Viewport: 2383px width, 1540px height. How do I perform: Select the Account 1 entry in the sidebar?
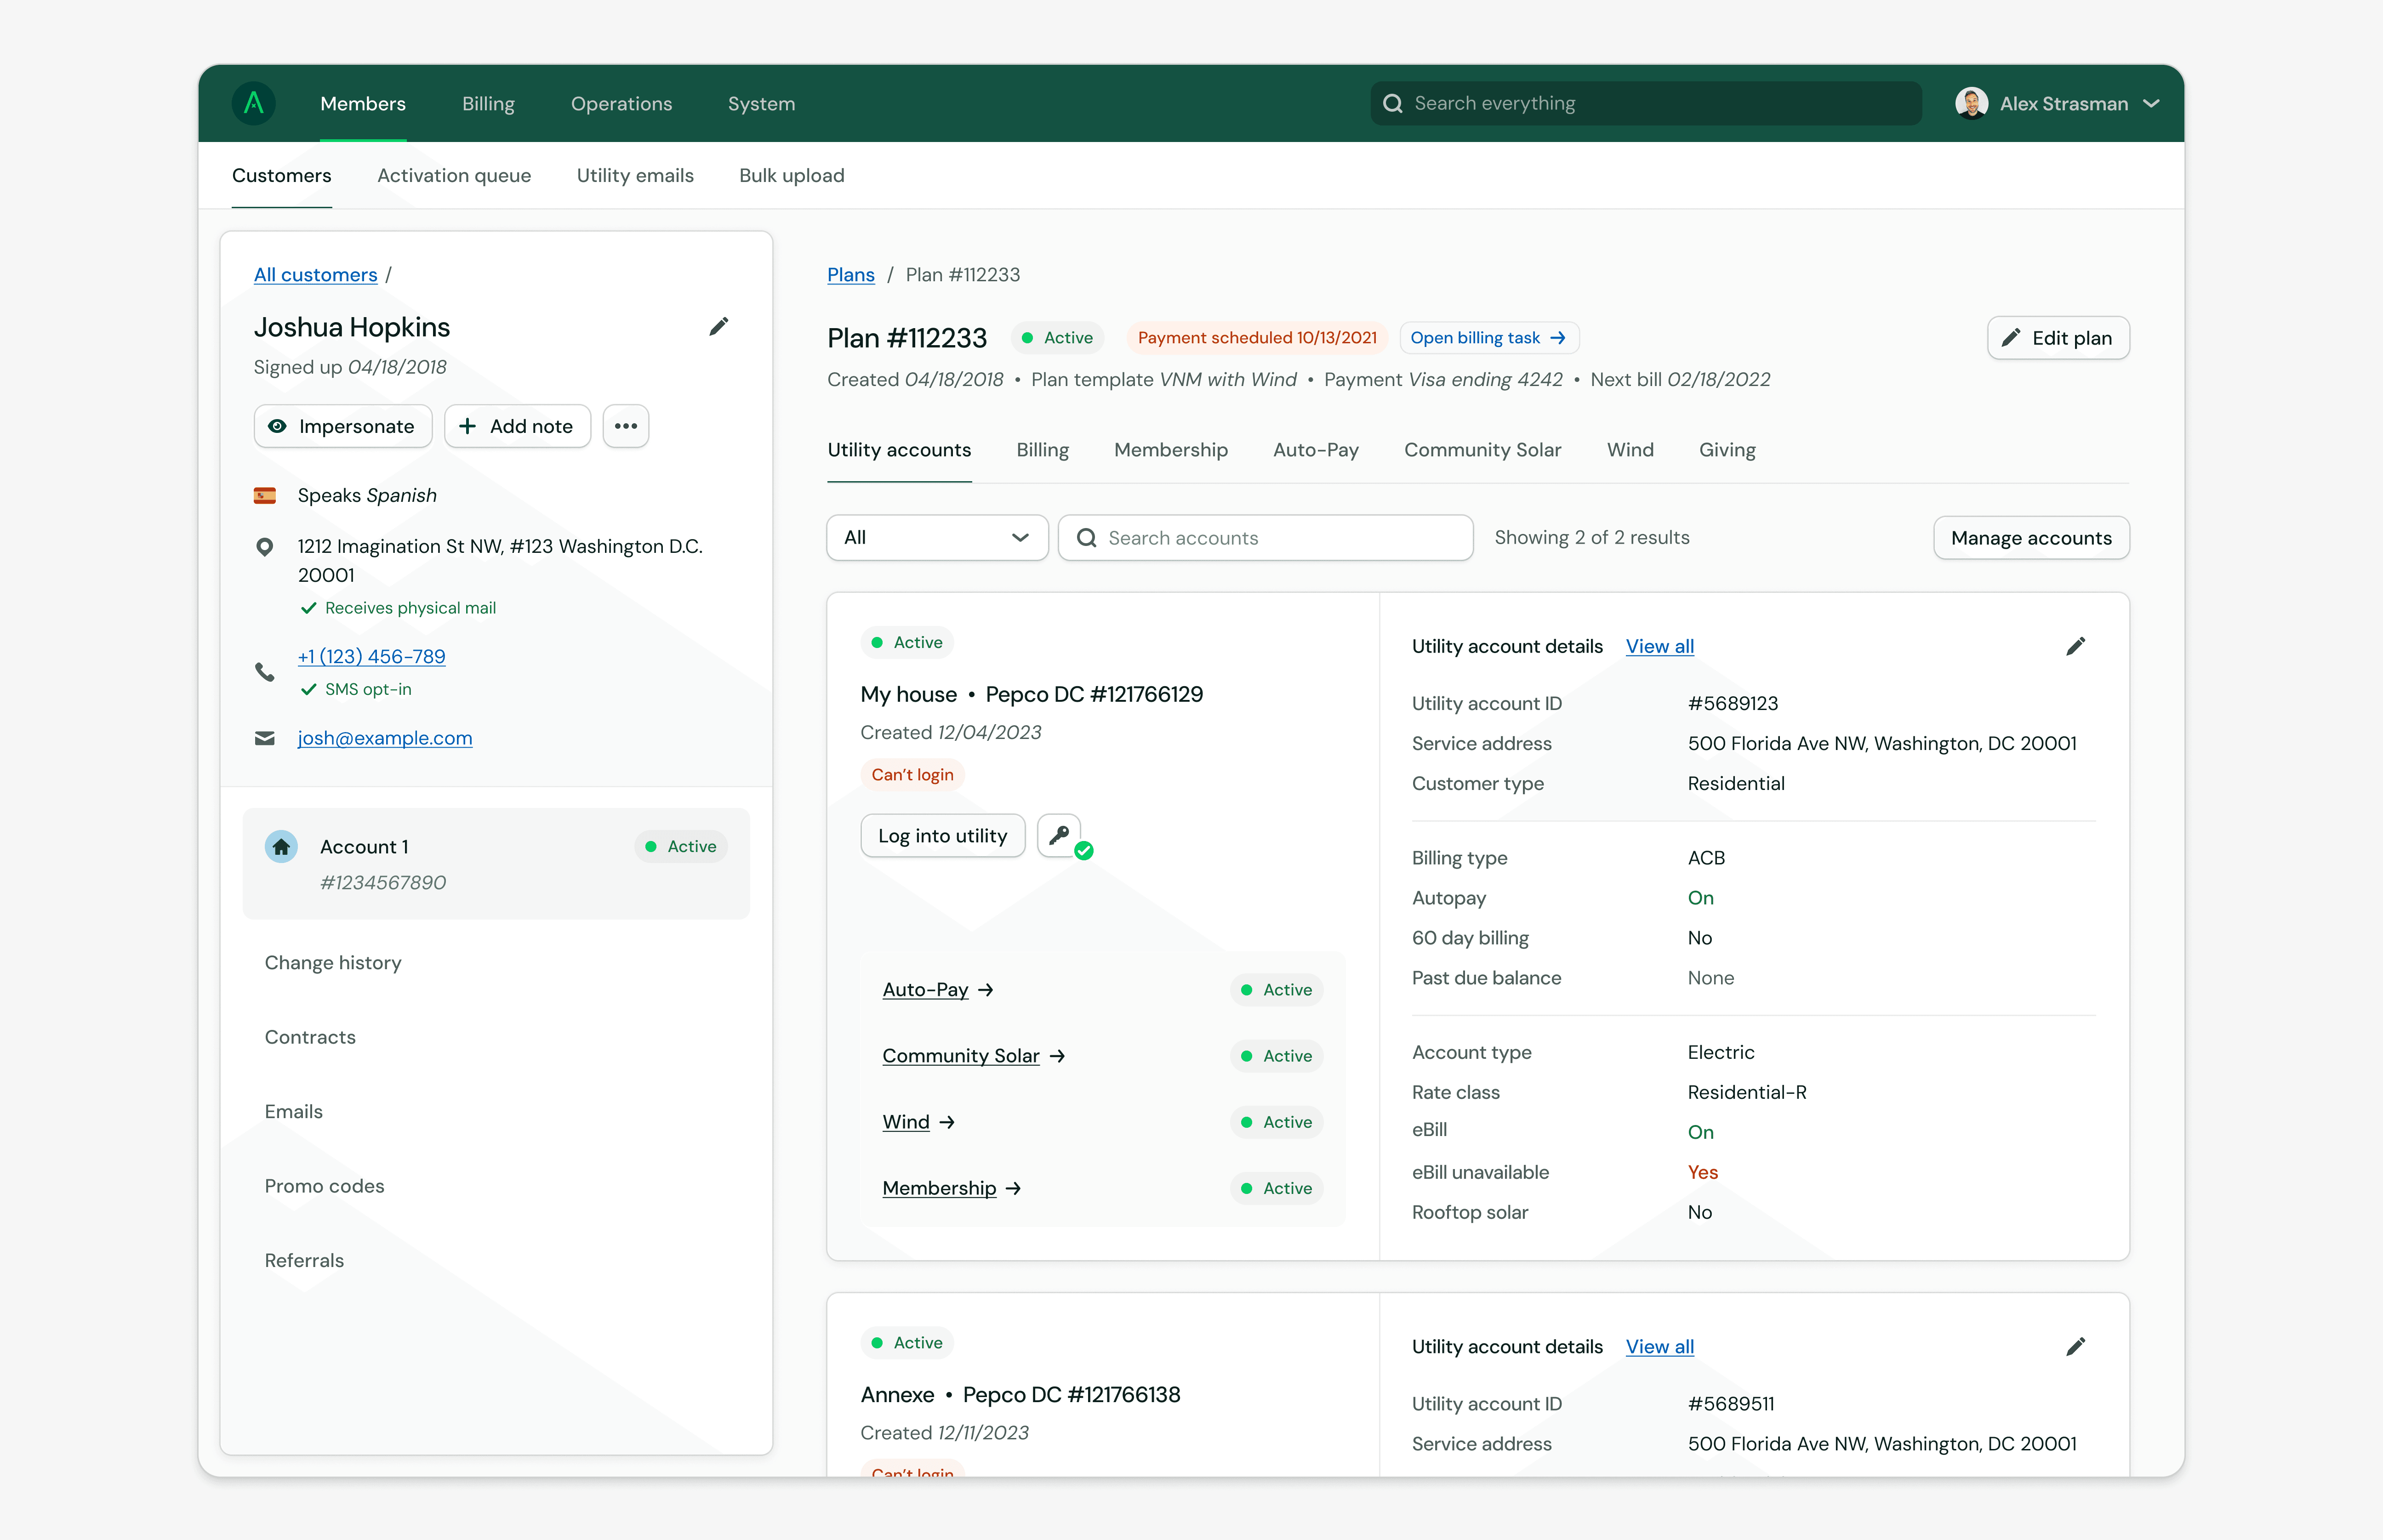point(496,864)
